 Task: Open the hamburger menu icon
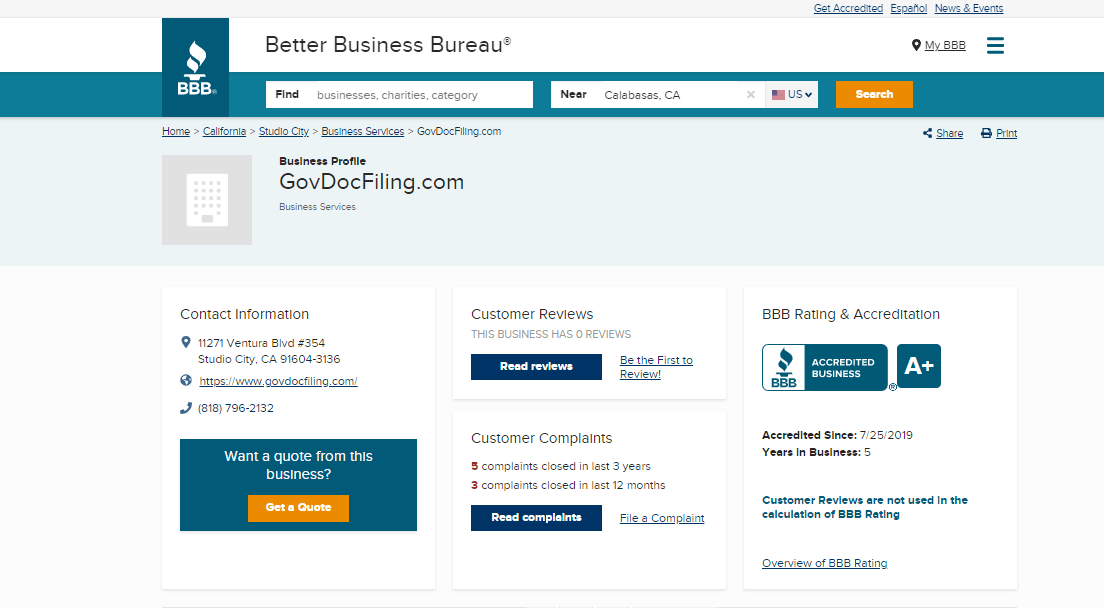click(995, 46)
